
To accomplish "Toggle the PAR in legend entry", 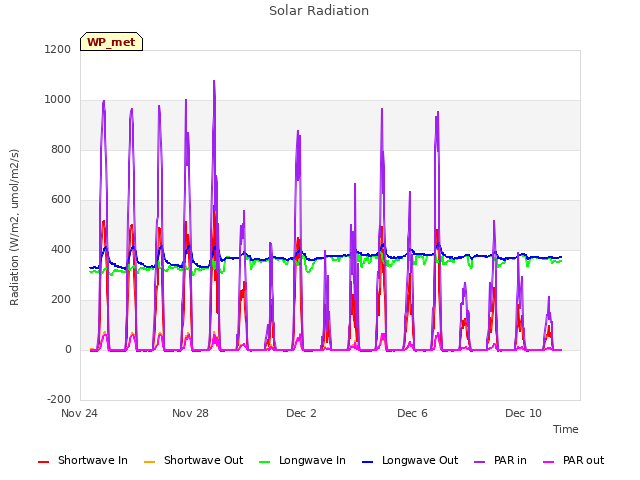I will point(500,460).
